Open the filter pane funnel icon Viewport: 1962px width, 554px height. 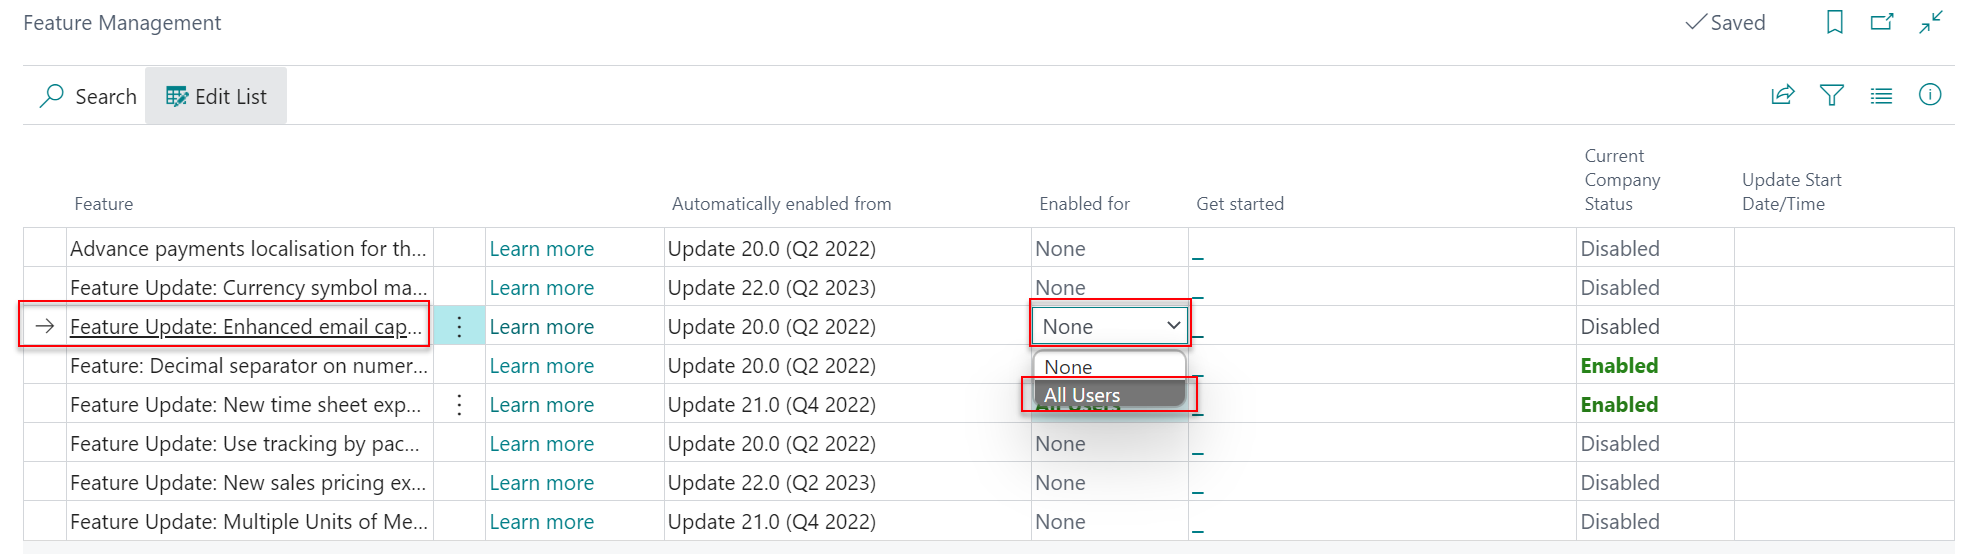pyautogui.click(x=1831, y=95)
